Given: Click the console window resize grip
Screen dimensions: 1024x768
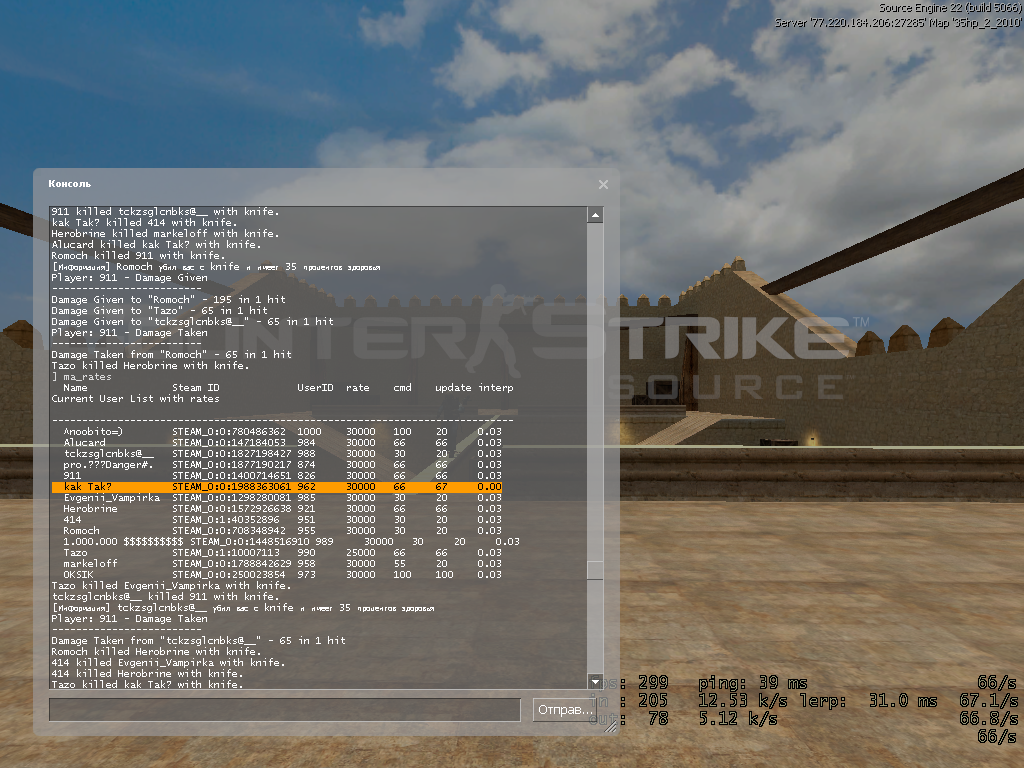Looking at the screenshot, I should (x=611, y=725).
